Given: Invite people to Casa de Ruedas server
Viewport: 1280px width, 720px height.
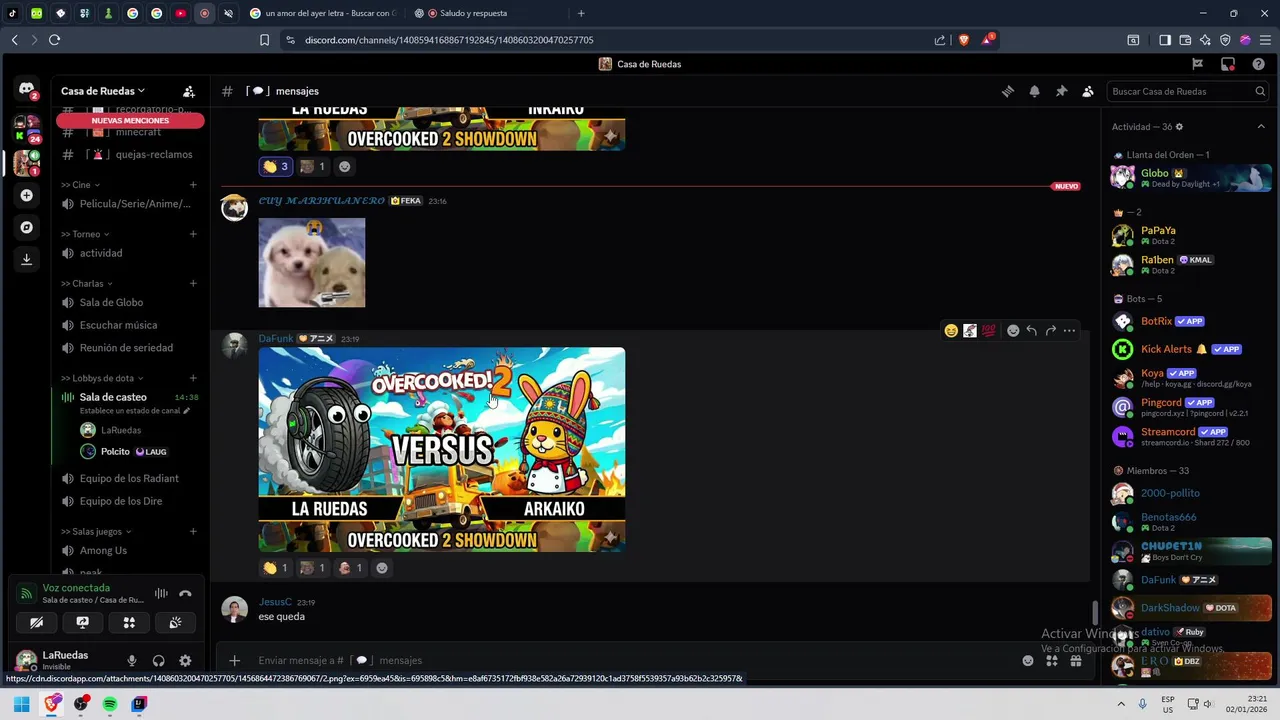Looking at the screenshot, I should pos(189,91).
